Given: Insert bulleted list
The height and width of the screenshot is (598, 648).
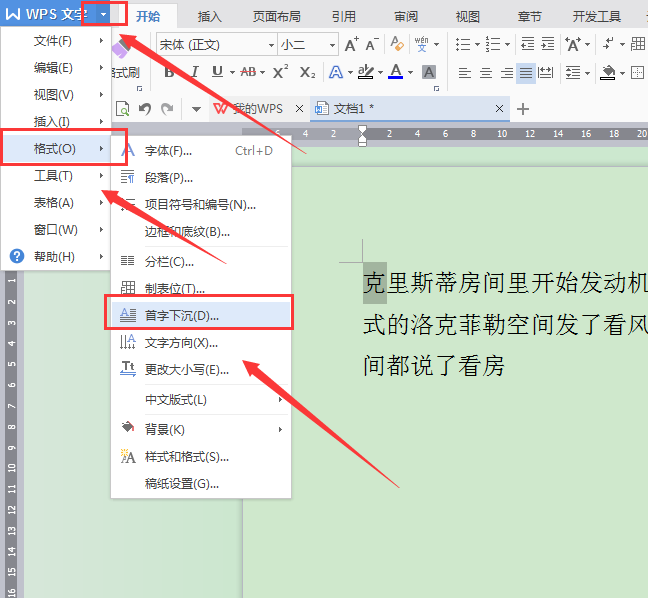Looking at the screenshot, I should (463, 44).
